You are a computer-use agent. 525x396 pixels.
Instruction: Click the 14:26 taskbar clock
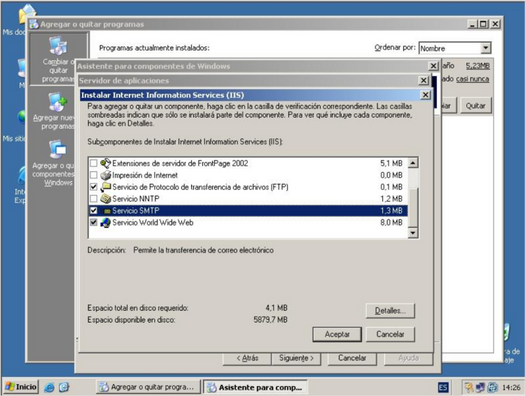click(511, 388)
